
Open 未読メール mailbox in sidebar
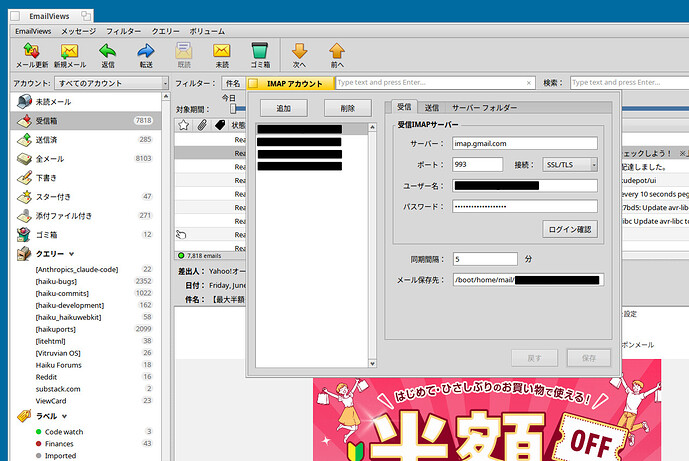tap(86, 102)
